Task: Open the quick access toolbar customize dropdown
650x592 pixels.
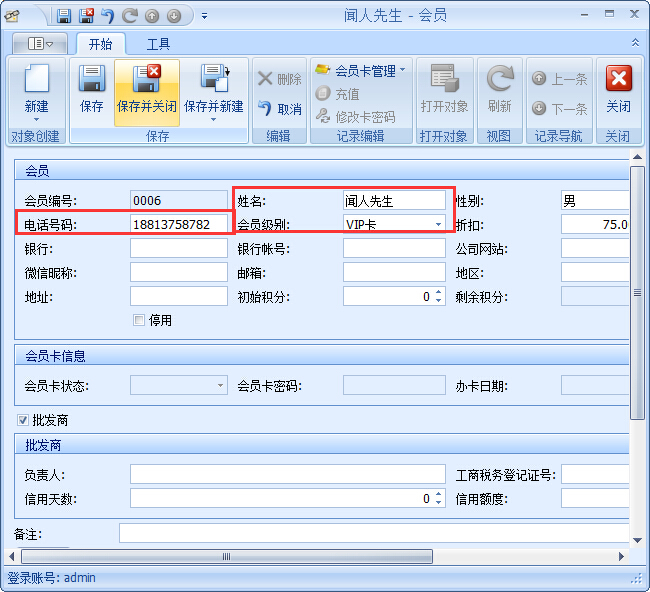Action: 204,16
